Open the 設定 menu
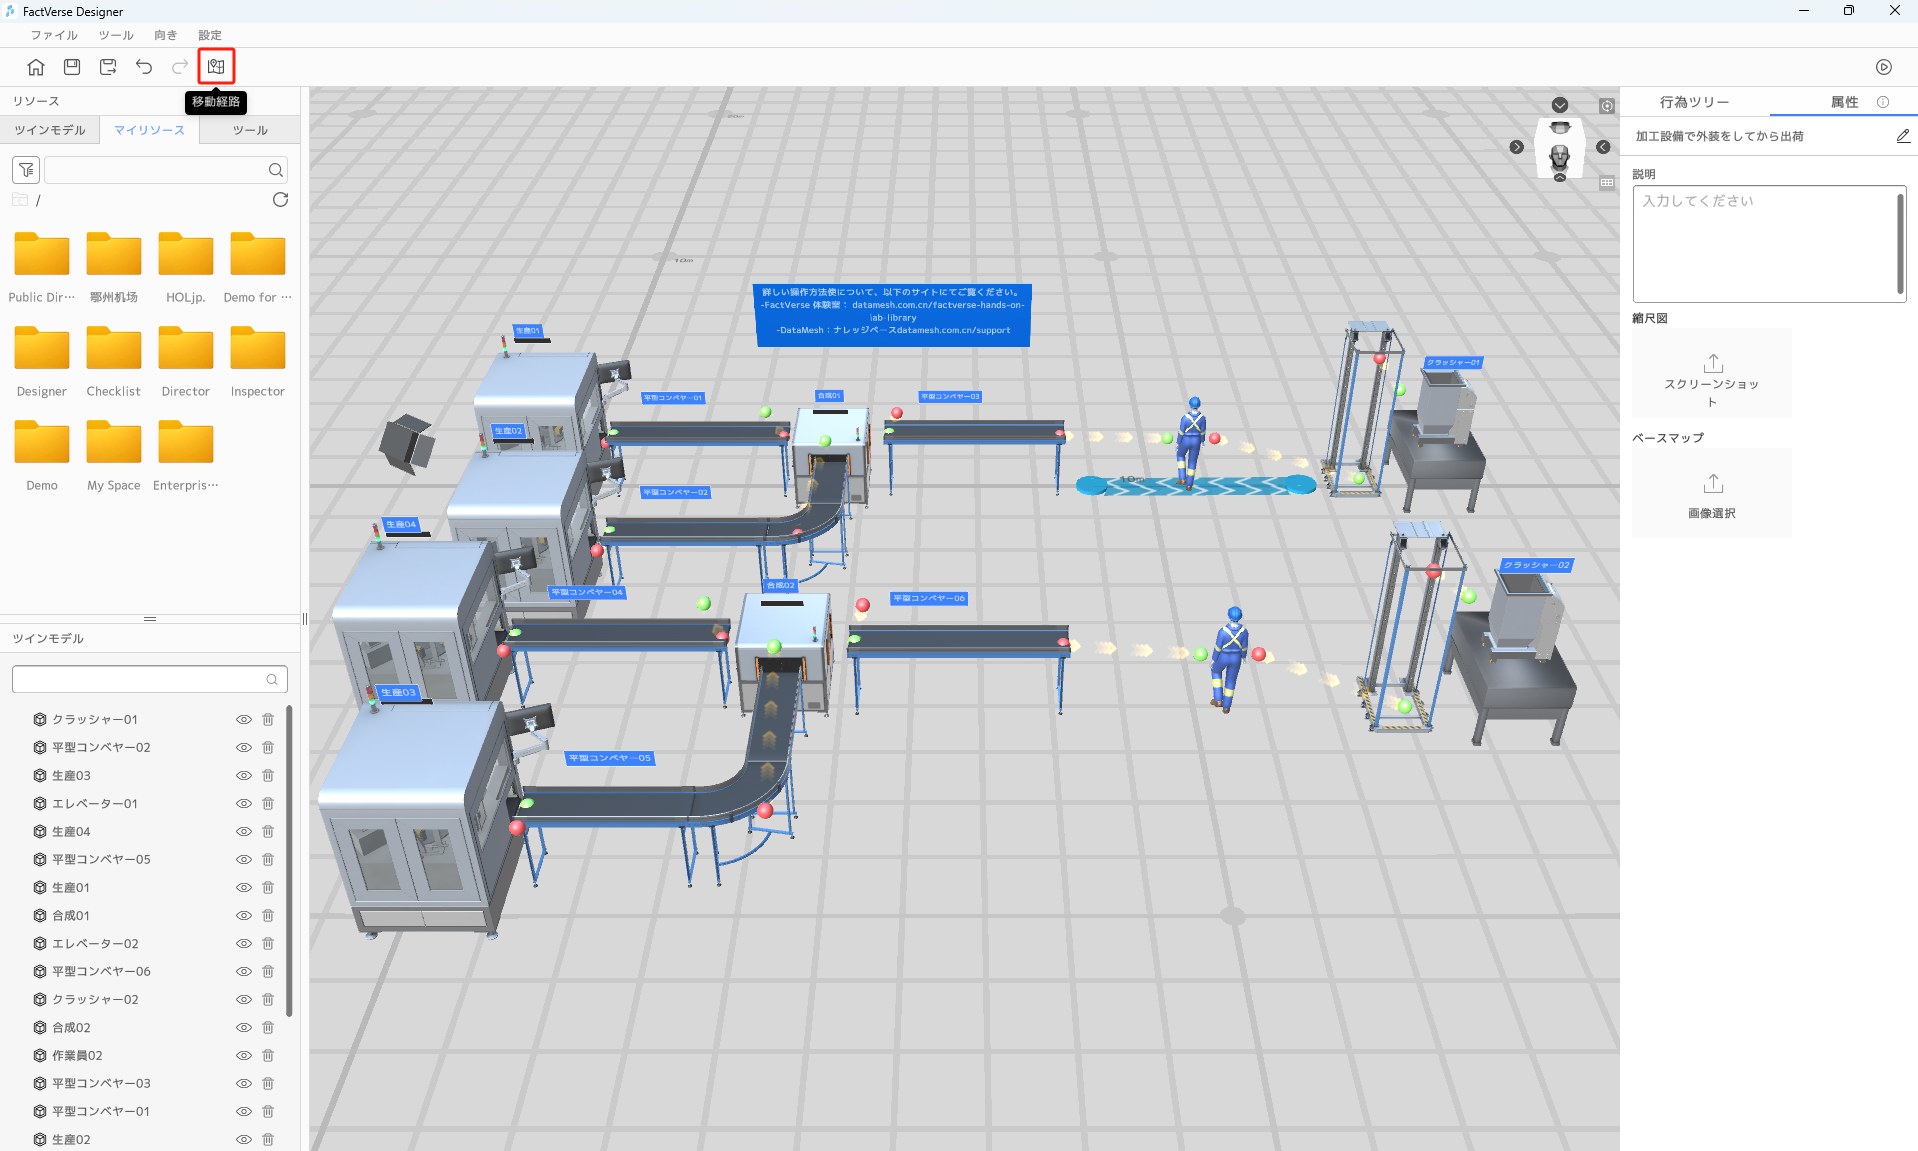 (x=210, y=35)
